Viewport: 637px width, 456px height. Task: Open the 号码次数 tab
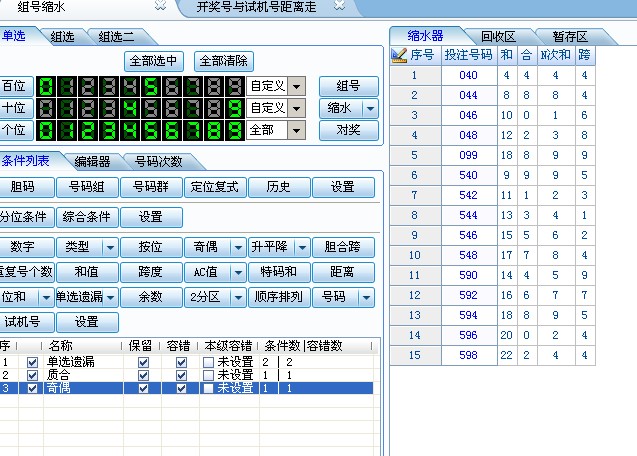[x=165, y=161]
